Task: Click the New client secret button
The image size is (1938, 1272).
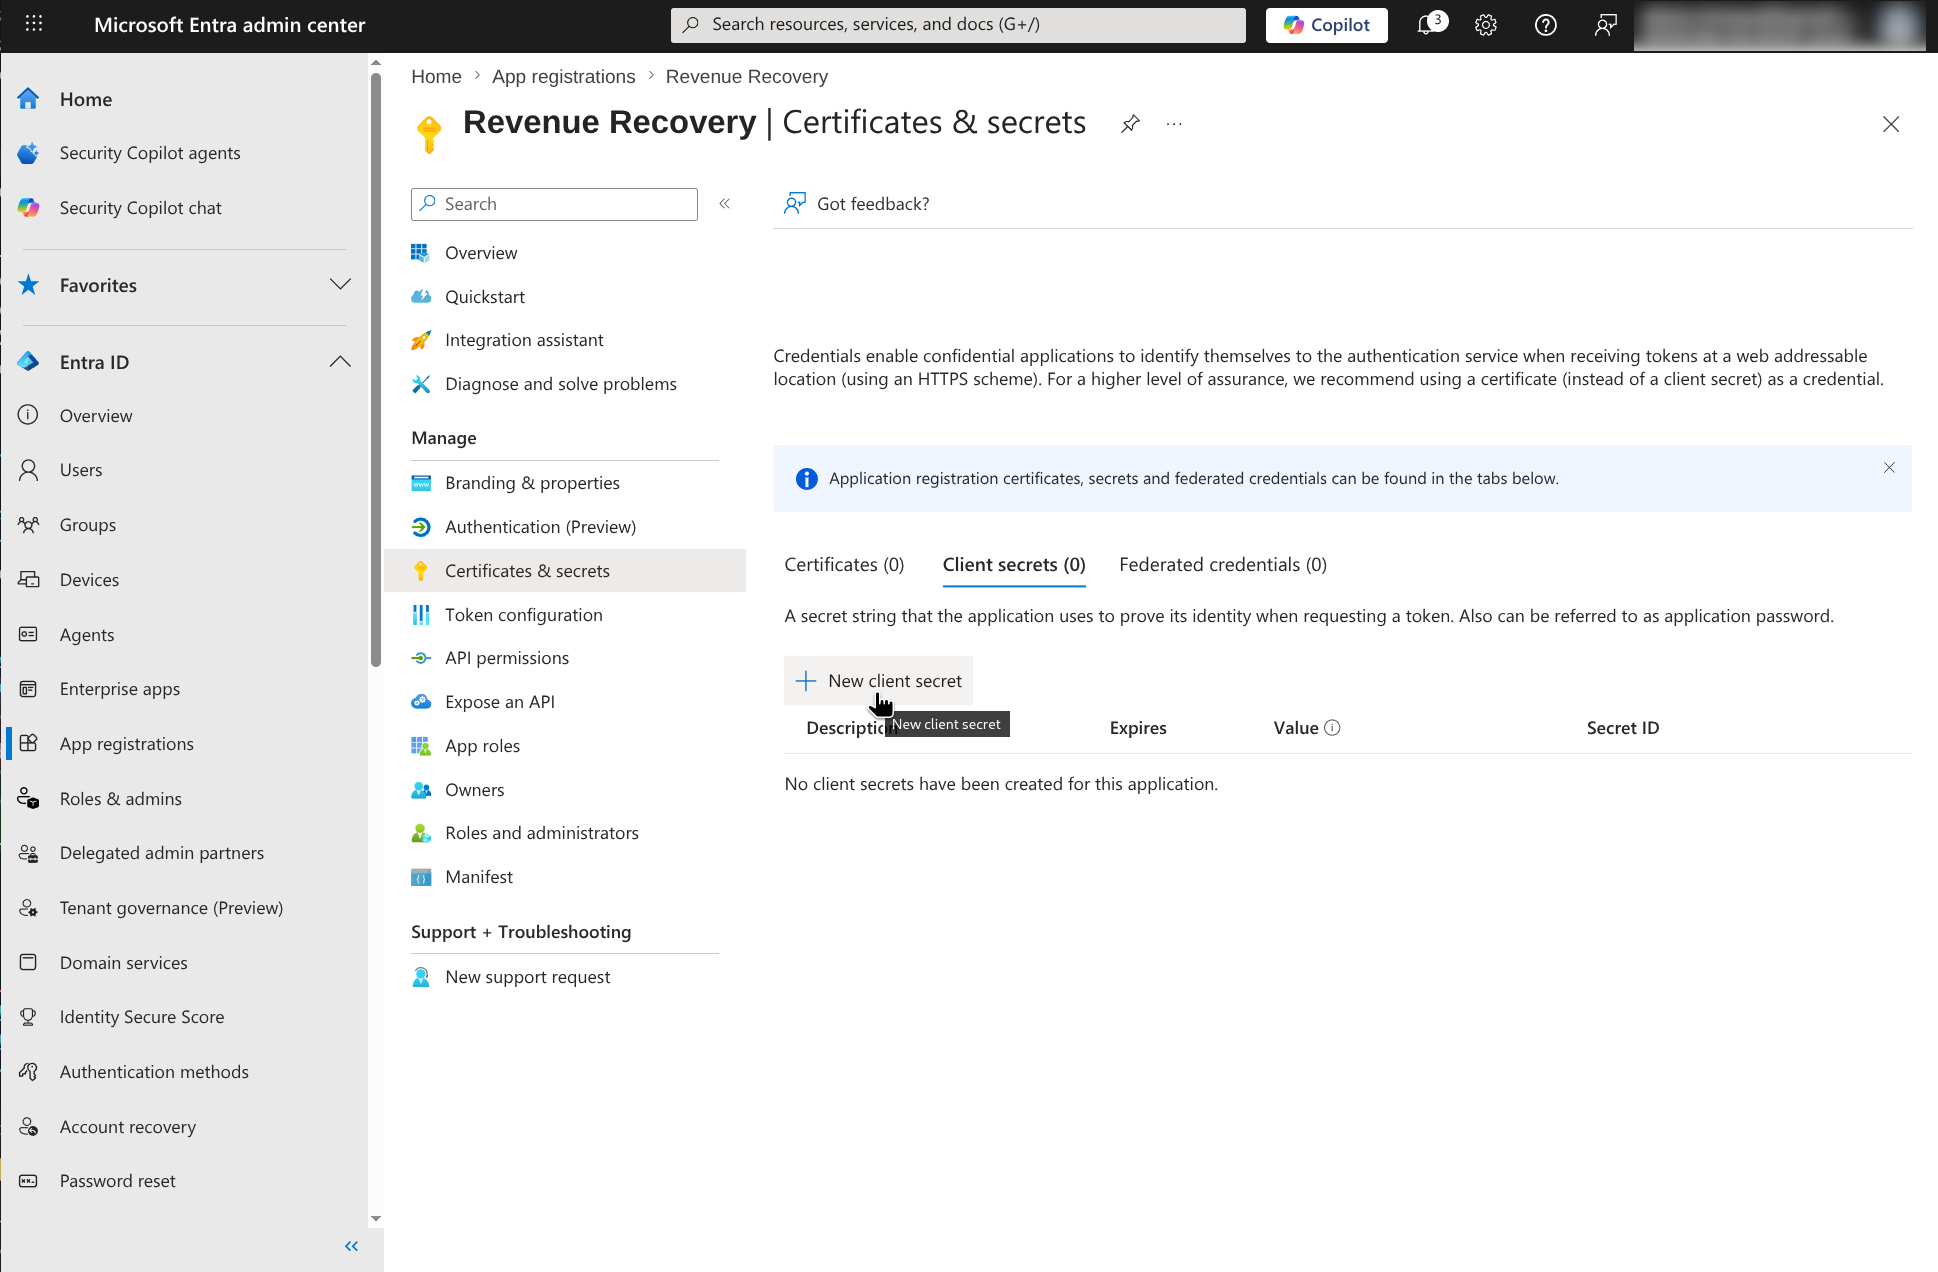Action: tap(878, 681)
